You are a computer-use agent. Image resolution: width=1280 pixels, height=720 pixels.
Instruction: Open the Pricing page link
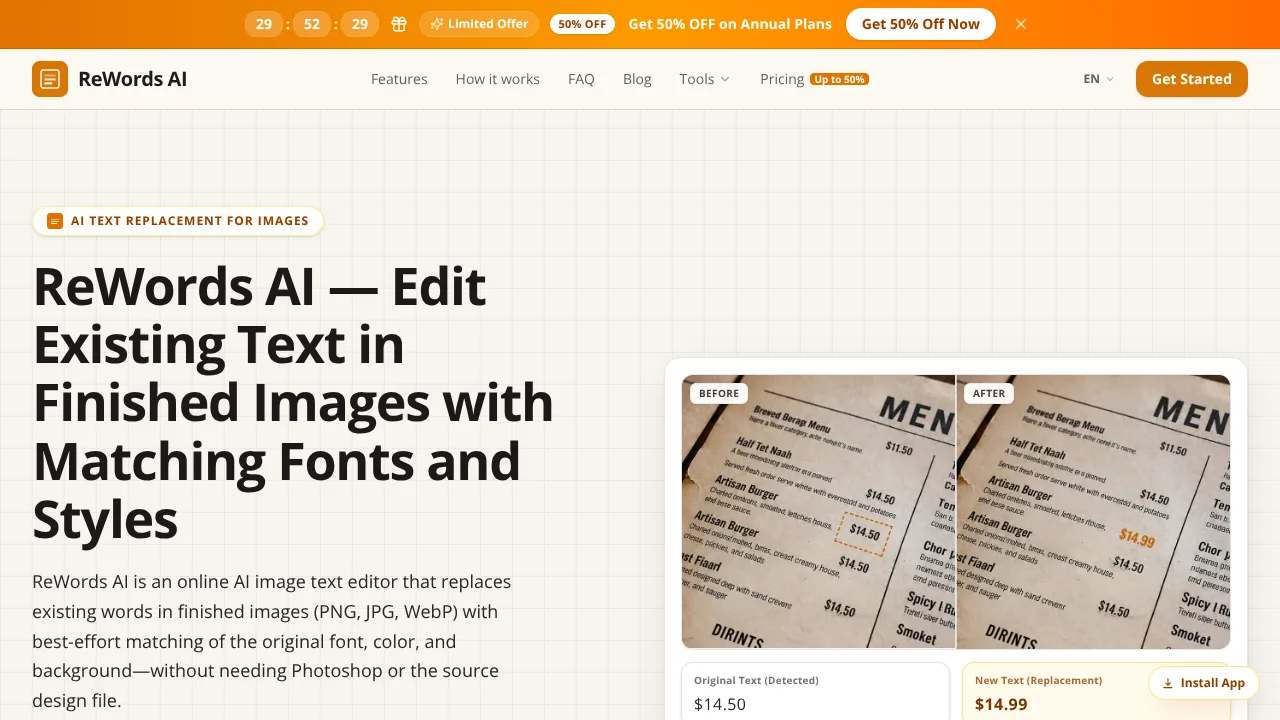[782, 79]
